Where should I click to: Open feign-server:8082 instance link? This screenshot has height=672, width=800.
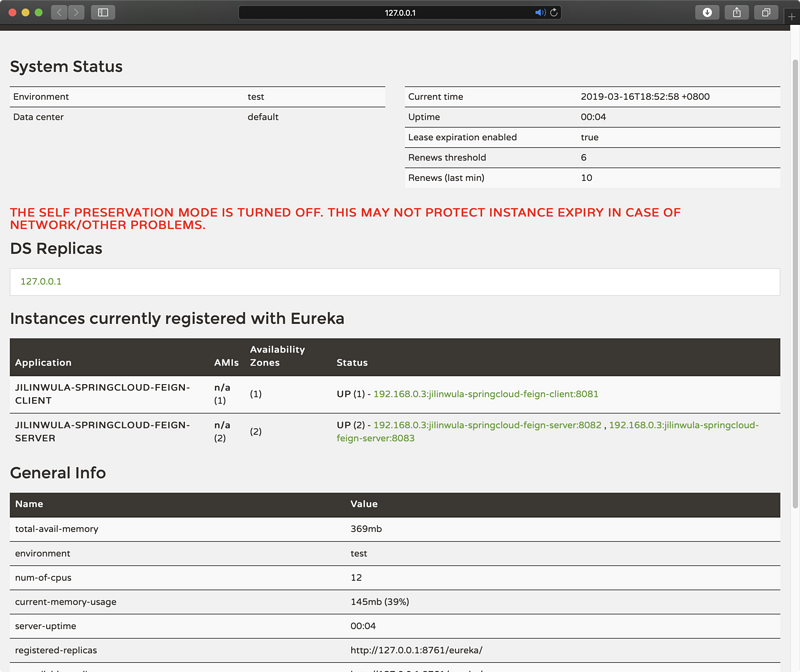[487, 425]
